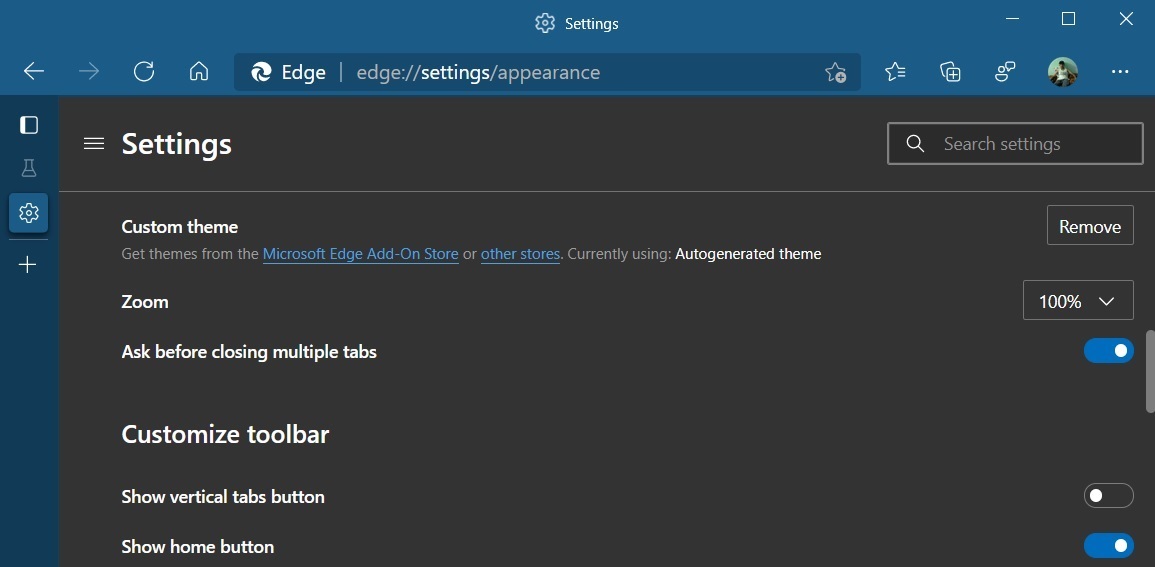1155x567 pixels.
Task: Reload the page with refresh icon
Action: 144,72
